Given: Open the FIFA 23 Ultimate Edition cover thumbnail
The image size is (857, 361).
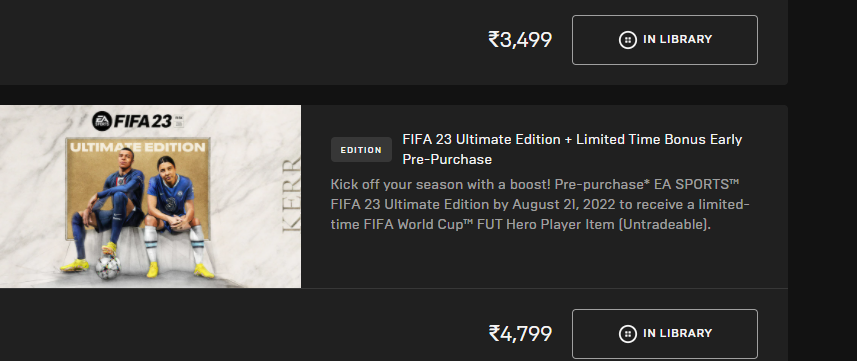Looking at the screenshot, I should 150,196.
